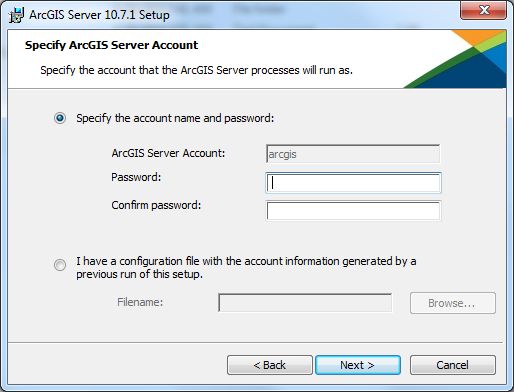The height and width of the screenshot is (392, 514).
Task: Click the ArcGIS Setup installer icon in title bar
Action: coord(16,15)
